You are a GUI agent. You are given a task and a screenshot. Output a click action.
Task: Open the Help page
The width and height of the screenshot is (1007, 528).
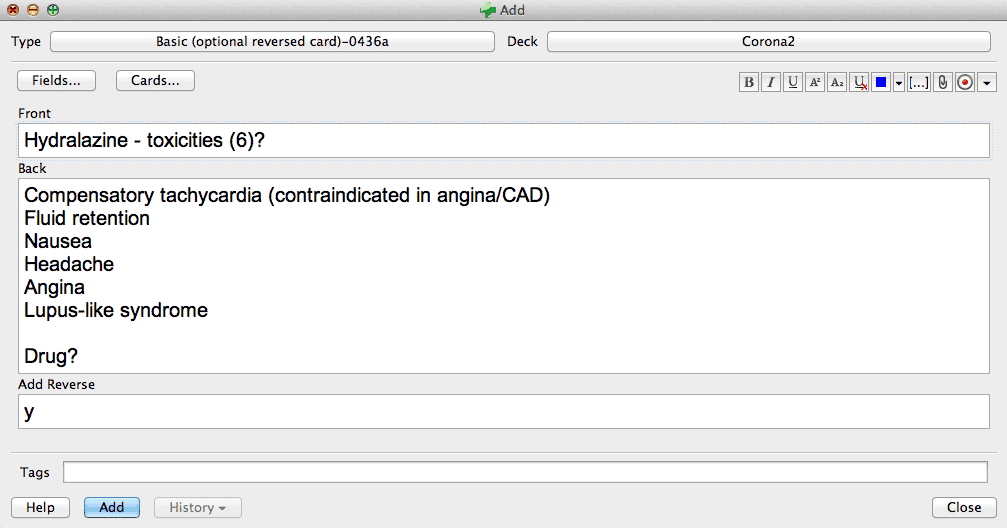(x=40, y=507)
